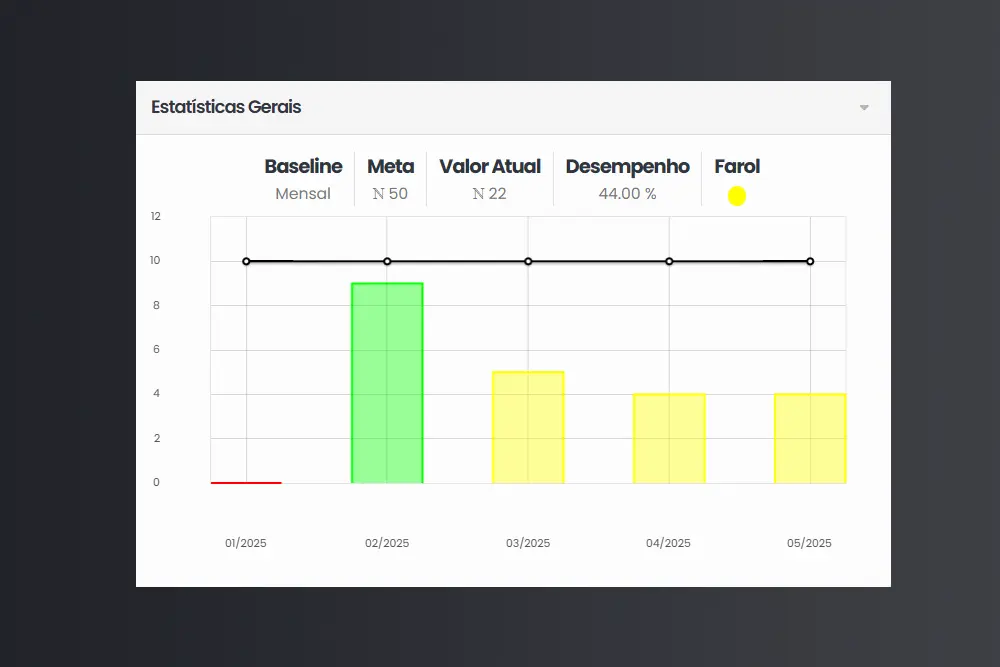The image size is (1000, 667).
Task: Click the red bar for 01/2025
Action: point(246,482)
